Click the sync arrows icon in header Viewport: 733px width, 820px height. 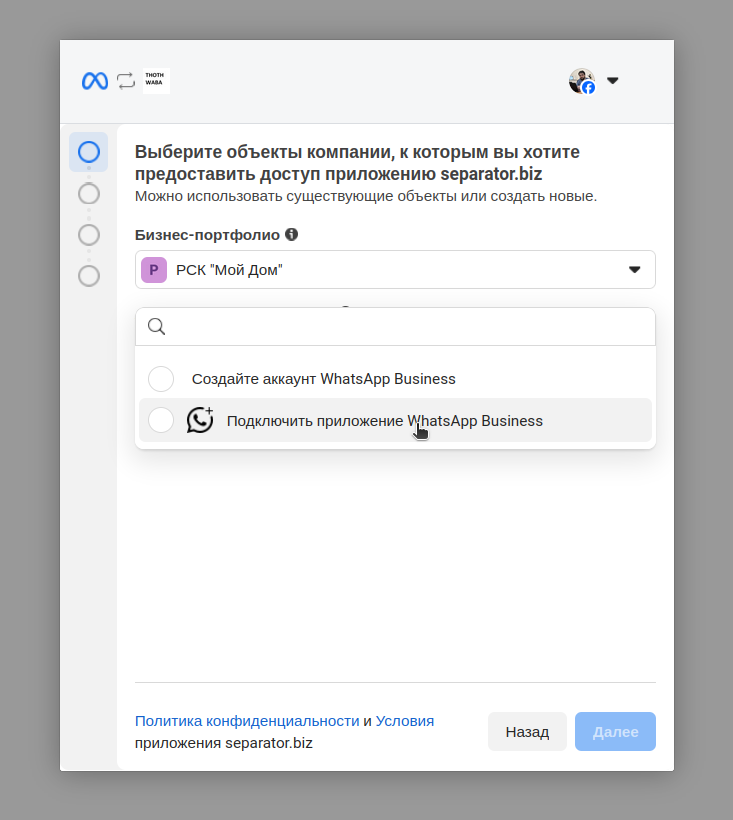point(126,81)
